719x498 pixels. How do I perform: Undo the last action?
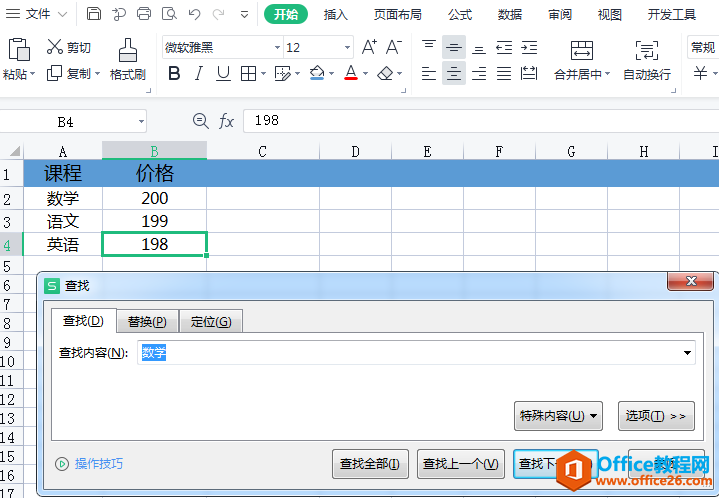194,14
